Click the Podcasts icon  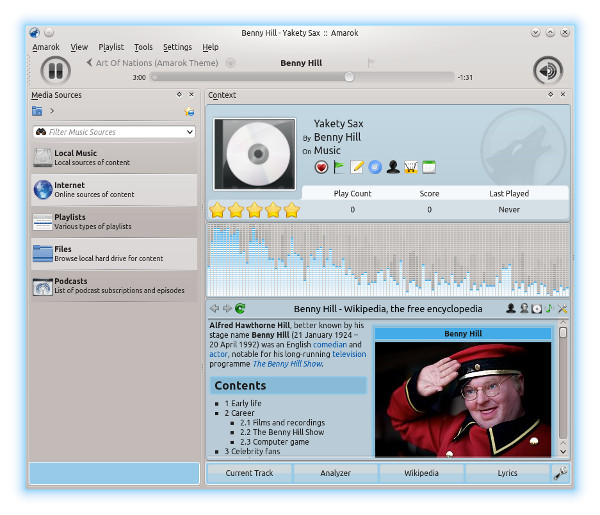[42, 286]
